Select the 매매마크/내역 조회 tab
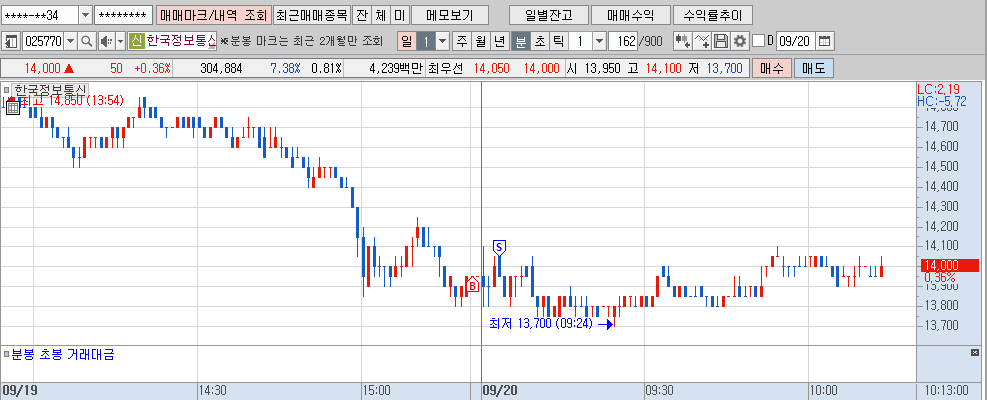The width and height of the screenshot is (987, 400). tap(213, 14)
